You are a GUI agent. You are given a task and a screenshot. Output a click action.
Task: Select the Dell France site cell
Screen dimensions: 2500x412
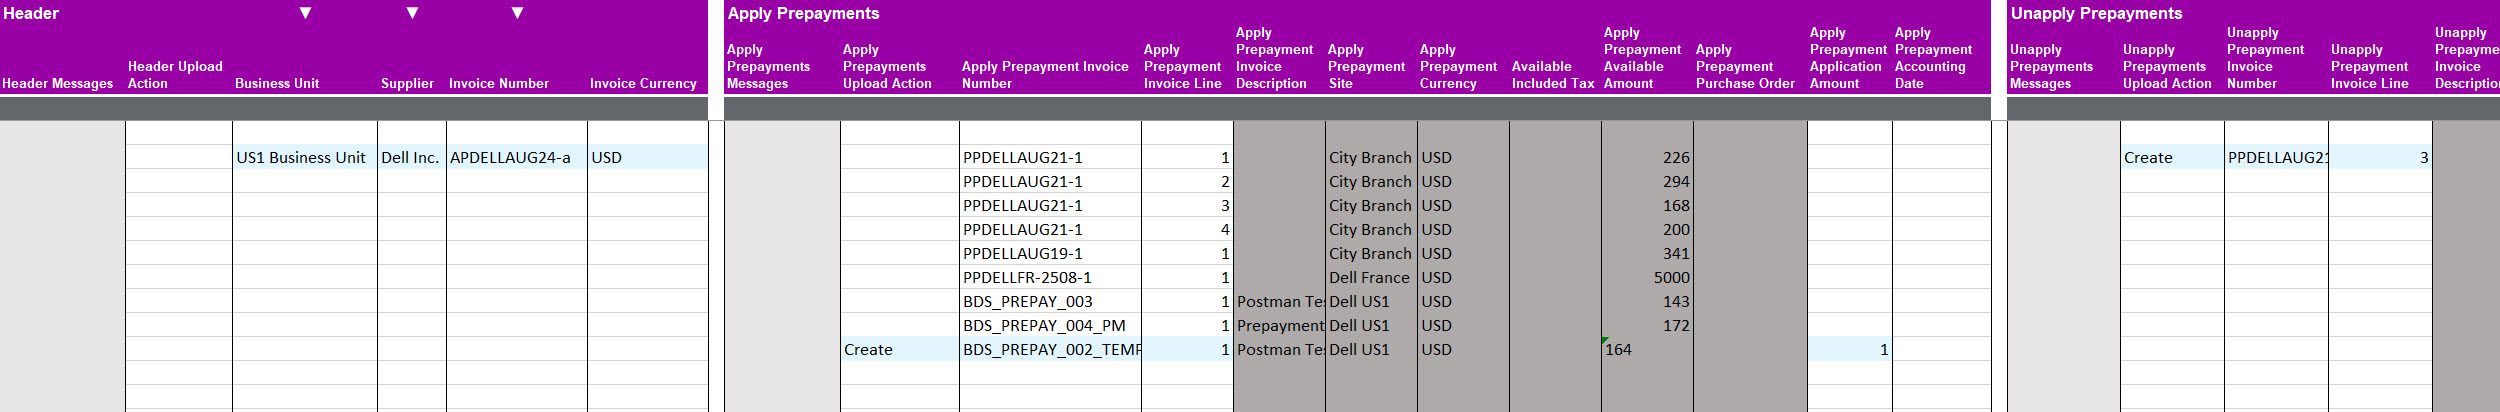1371,277
